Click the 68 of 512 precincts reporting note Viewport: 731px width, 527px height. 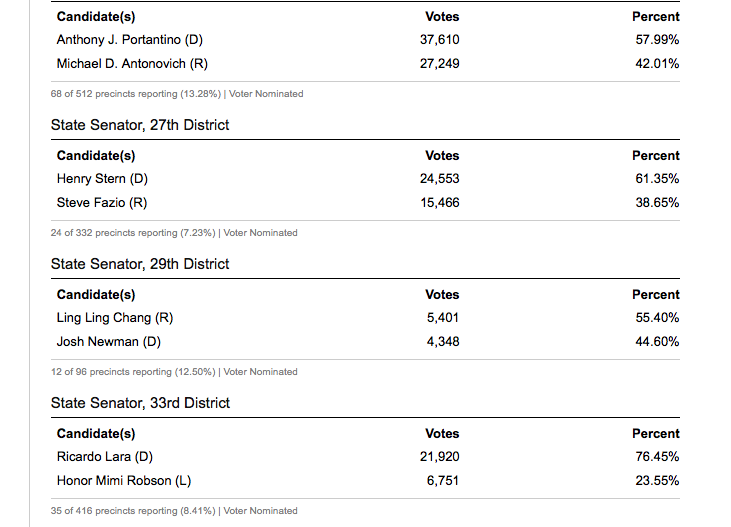[x=177, y=94]
